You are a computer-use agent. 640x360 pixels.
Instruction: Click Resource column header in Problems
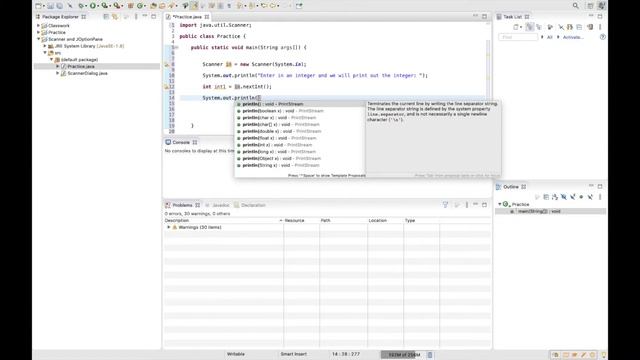click(x=301, y=220)
